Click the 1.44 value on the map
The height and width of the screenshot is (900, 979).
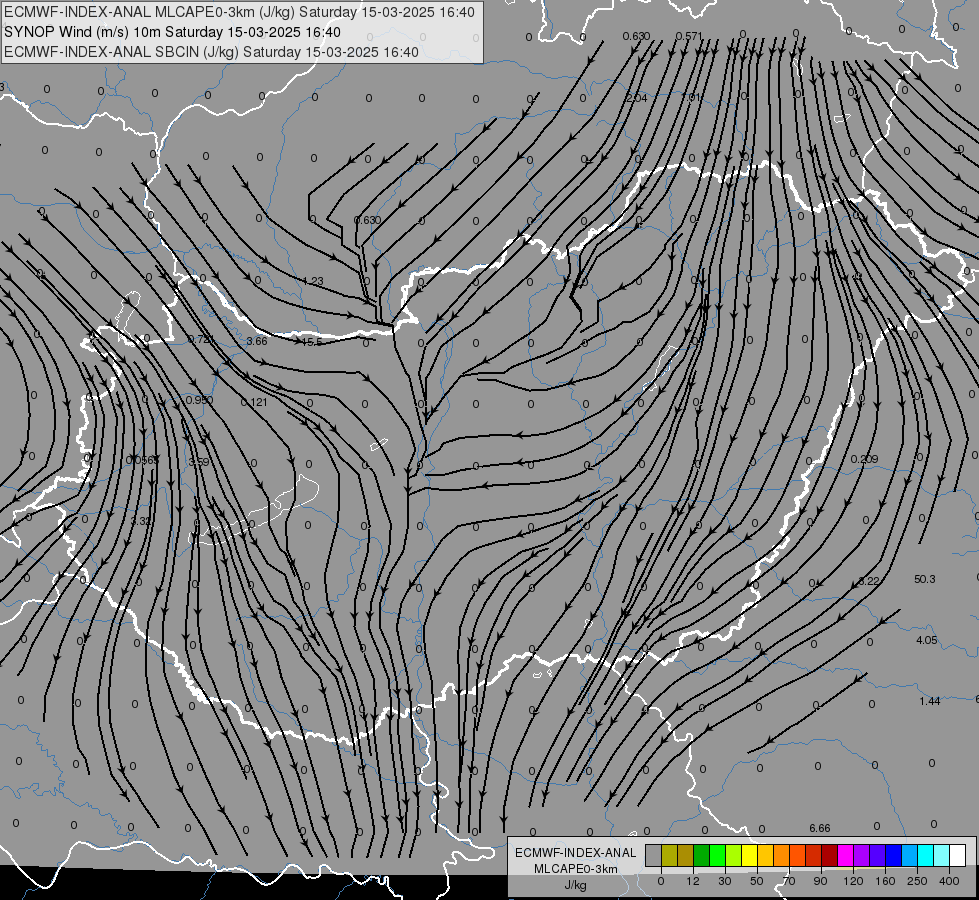click(x=930, y=701)
